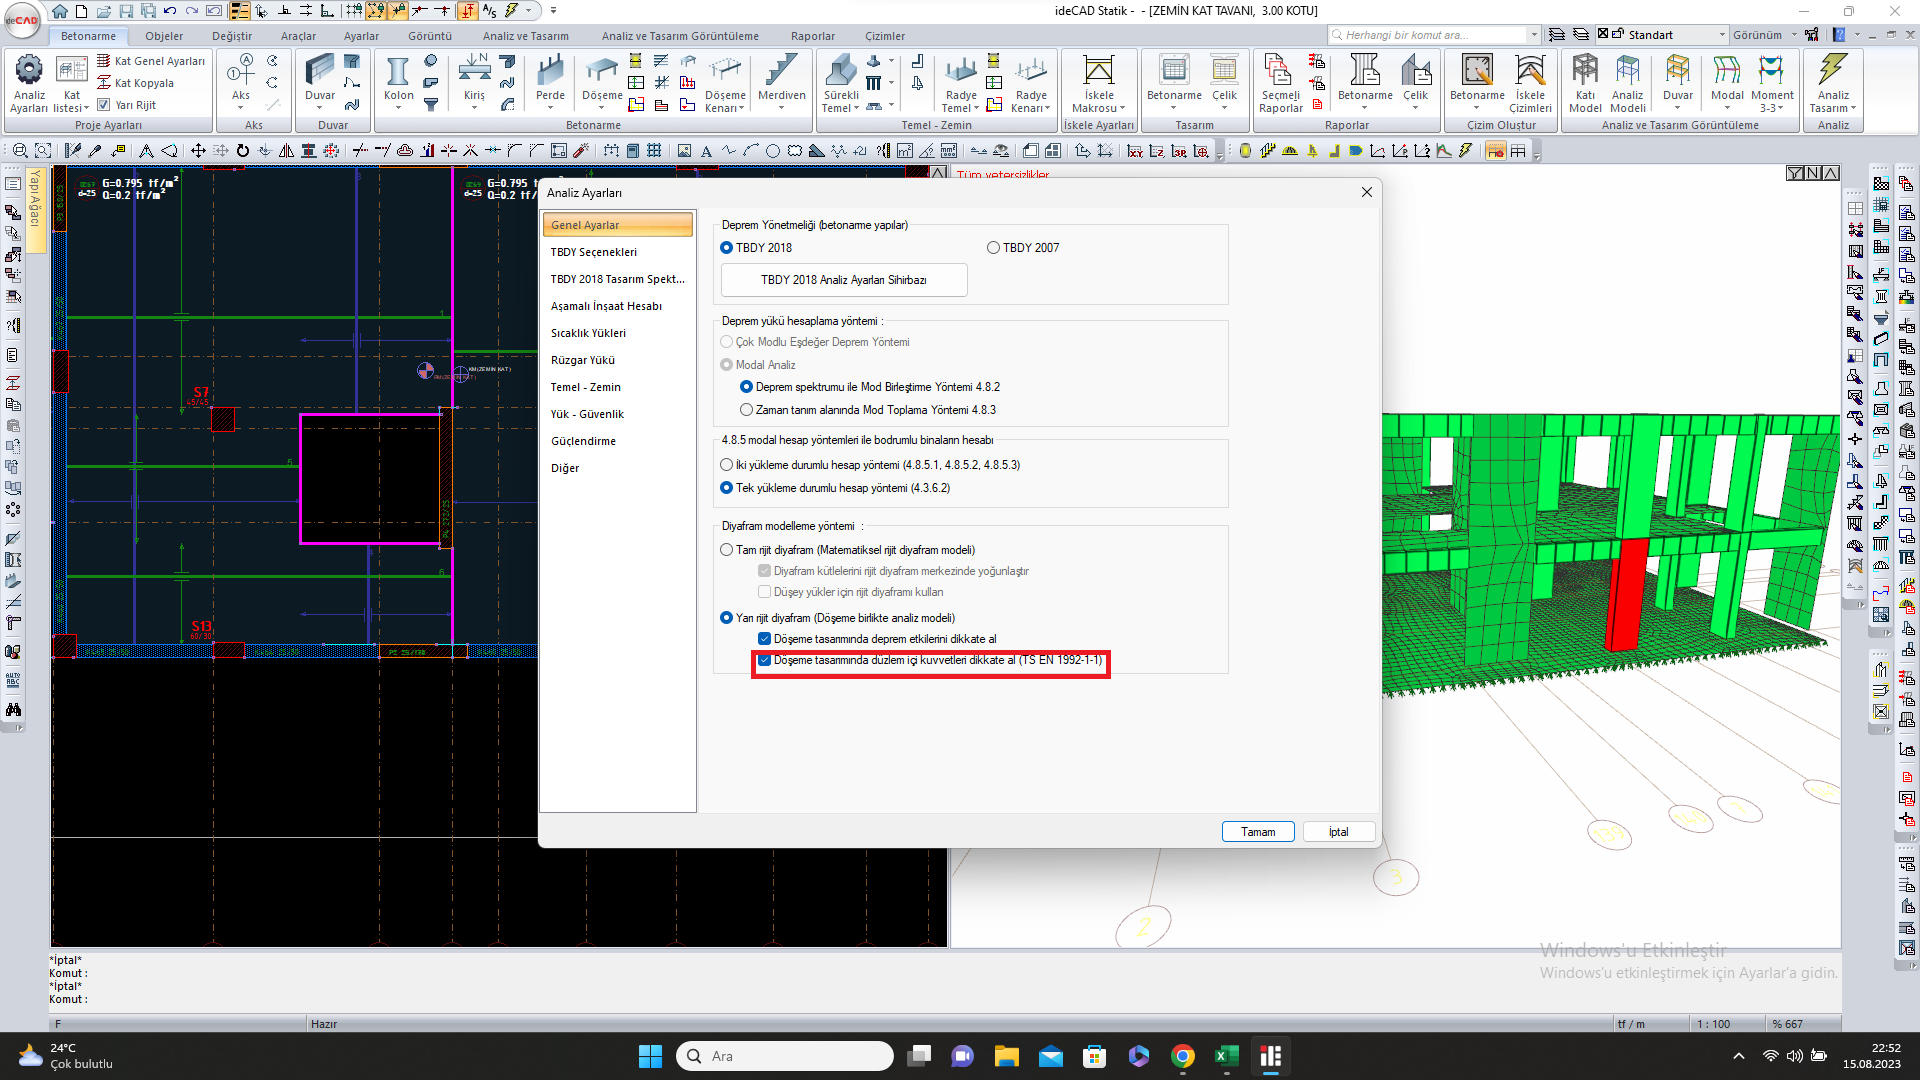
Task: Select Yarı rijit diyafram option
Action: click(x=727, y=618)
